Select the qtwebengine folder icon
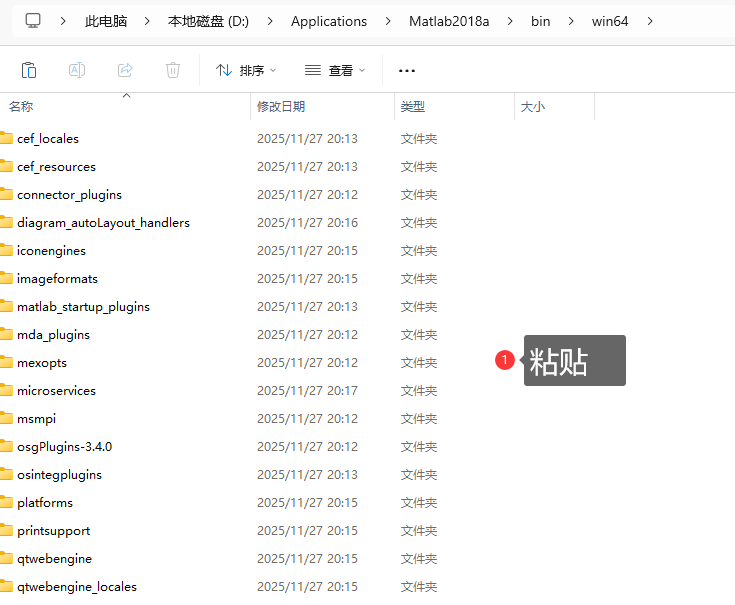Image resolution: width=735 pixels, height=605 pixels. tap(6, 558)
